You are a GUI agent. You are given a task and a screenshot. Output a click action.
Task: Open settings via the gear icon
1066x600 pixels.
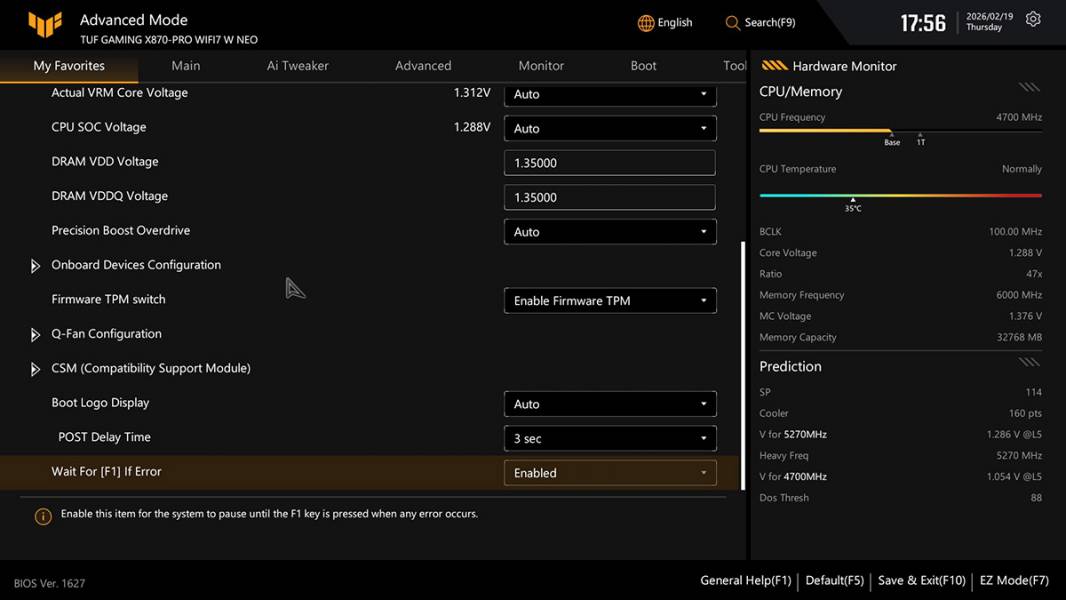pos(1033,20)
